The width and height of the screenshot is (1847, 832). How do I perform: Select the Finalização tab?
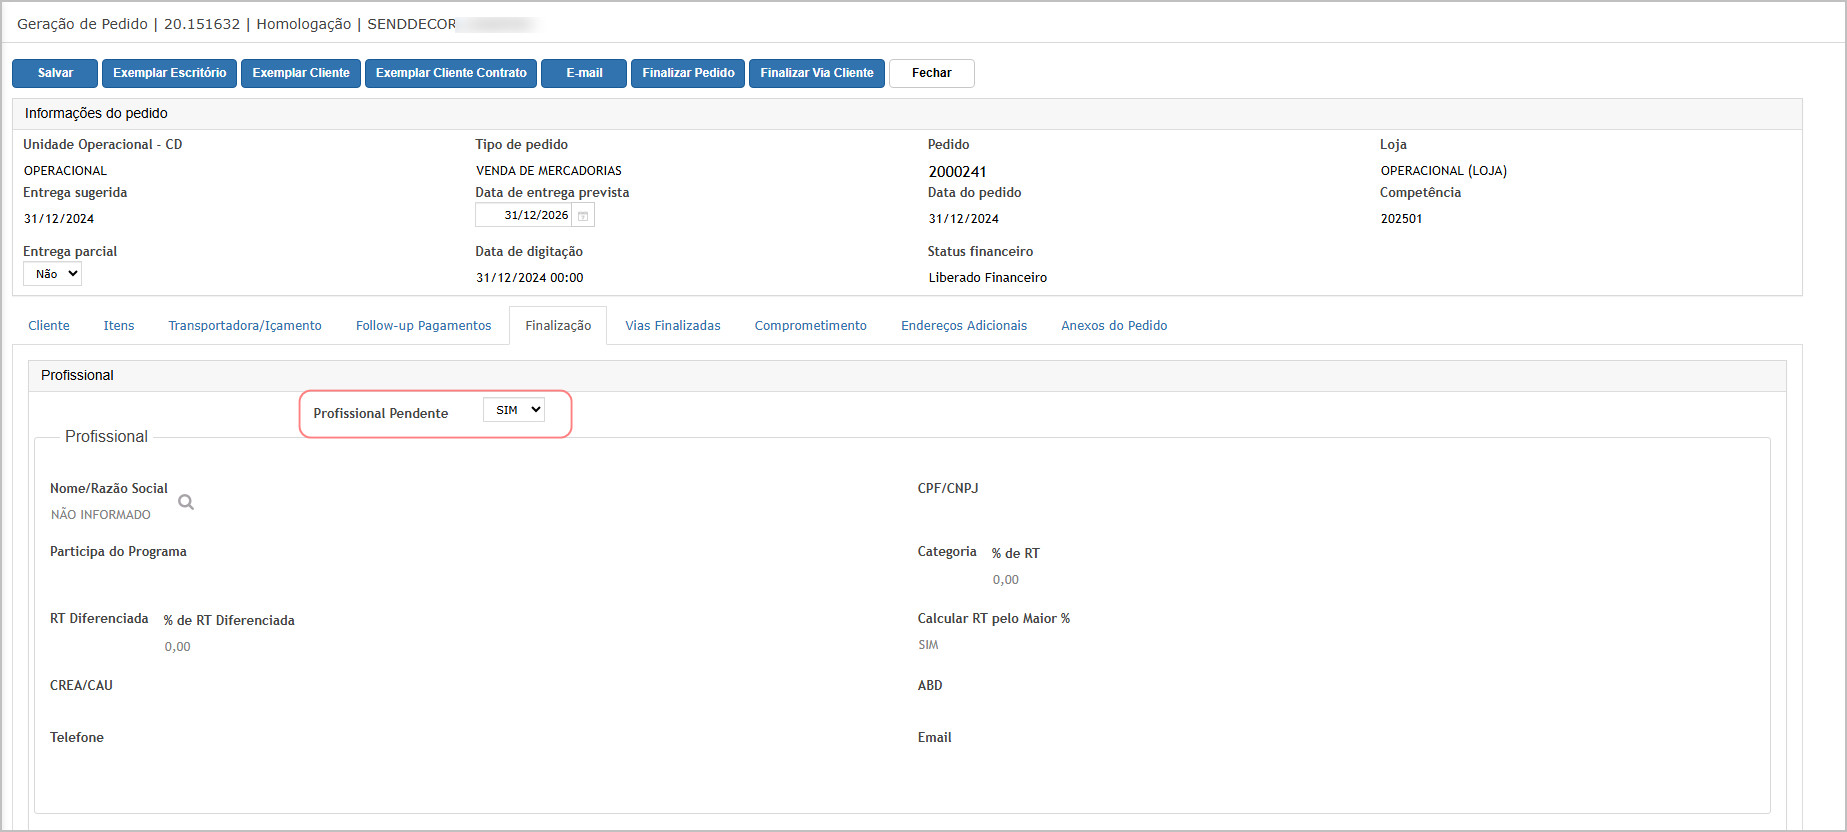(x=558, y=326)
